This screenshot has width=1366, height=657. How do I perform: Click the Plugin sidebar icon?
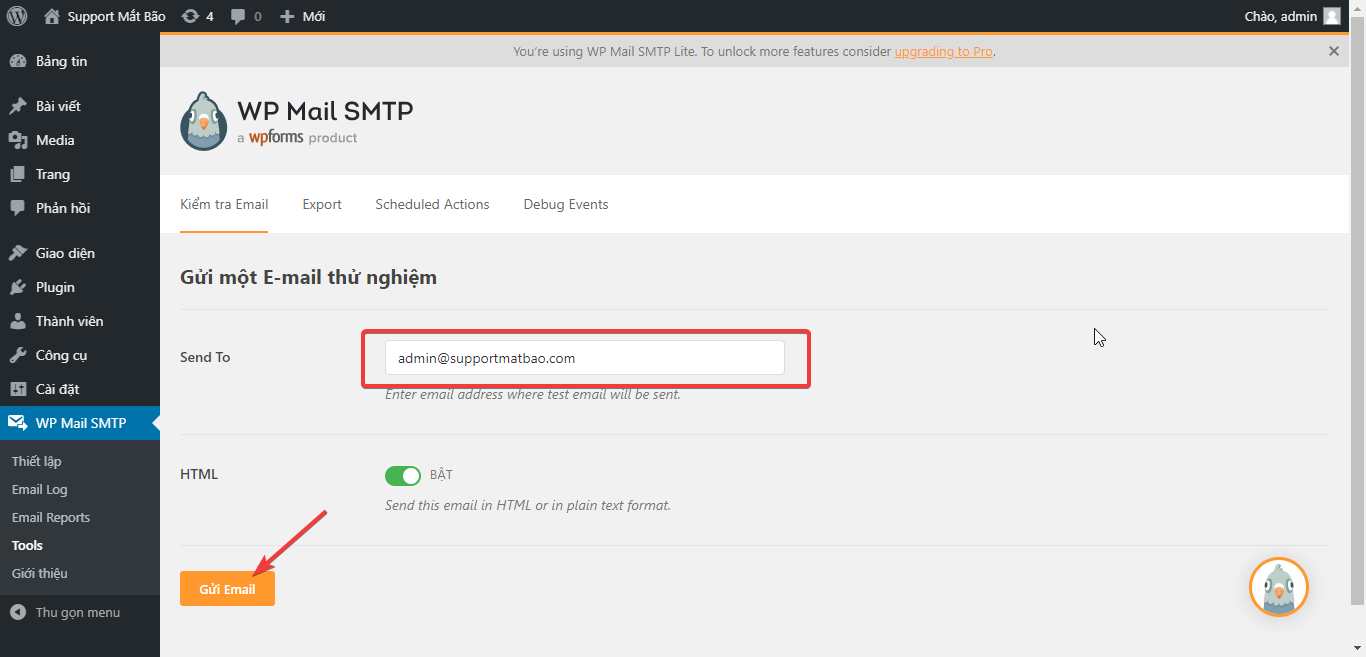point(18,287)
